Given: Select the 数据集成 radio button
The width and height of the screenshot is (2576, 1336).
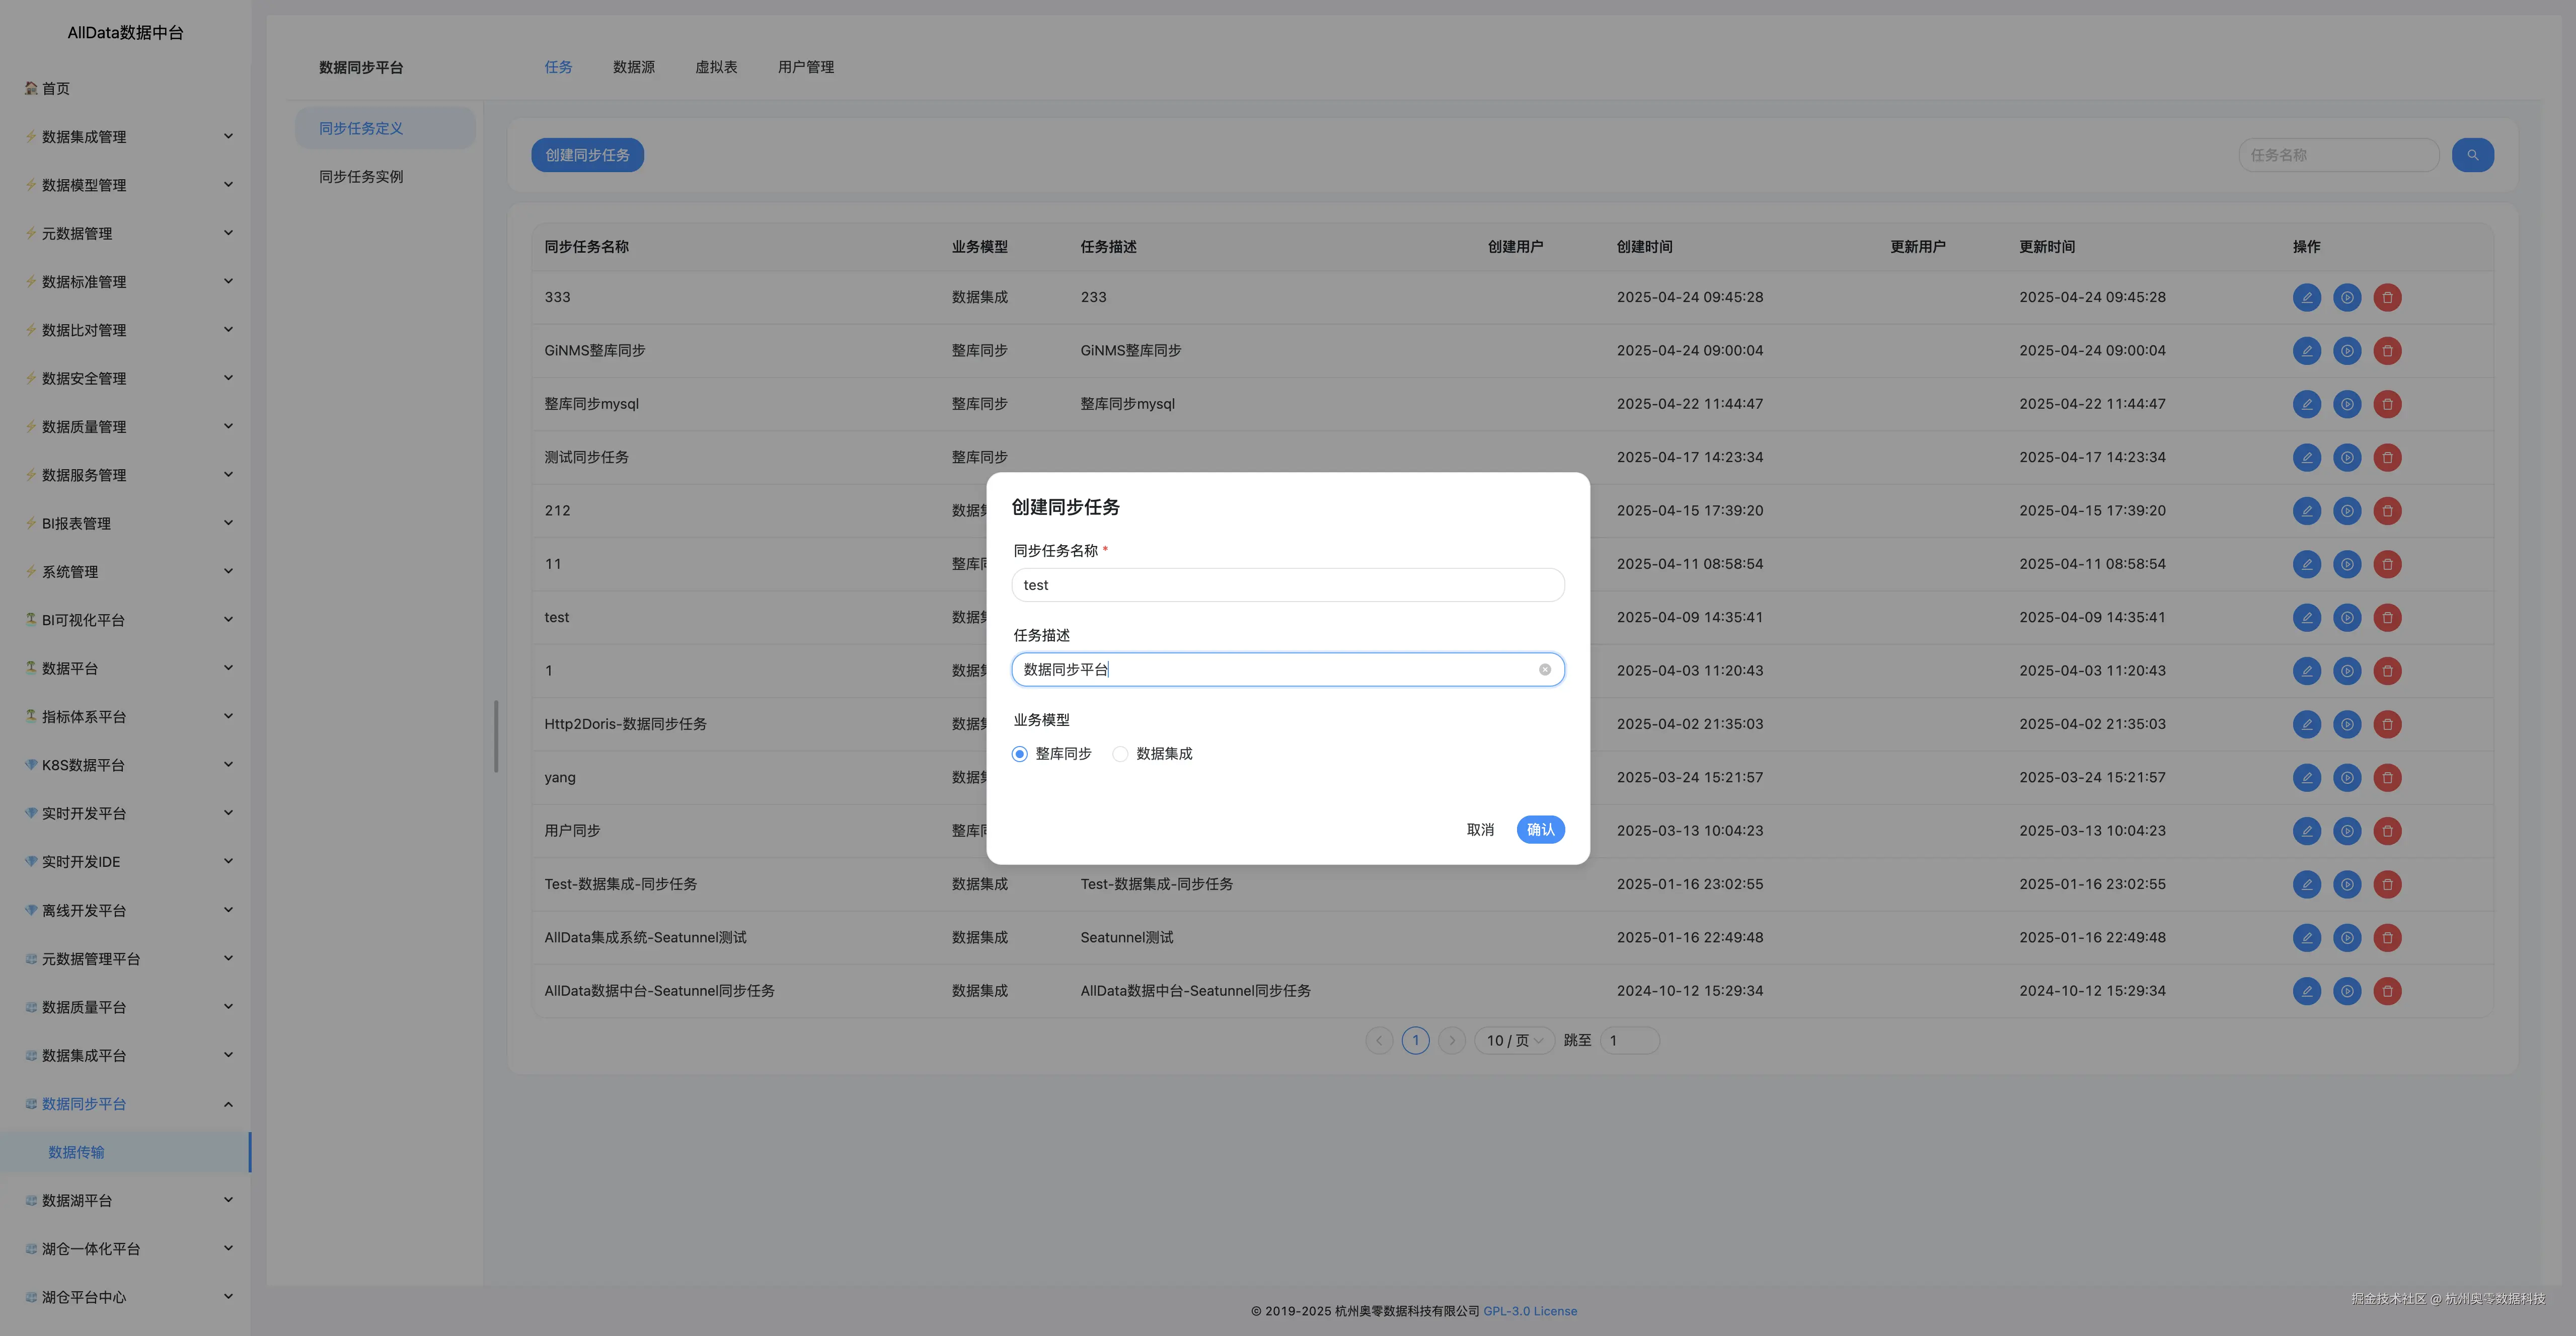Looking at the screenshot, I should (x=1120, y=754).
